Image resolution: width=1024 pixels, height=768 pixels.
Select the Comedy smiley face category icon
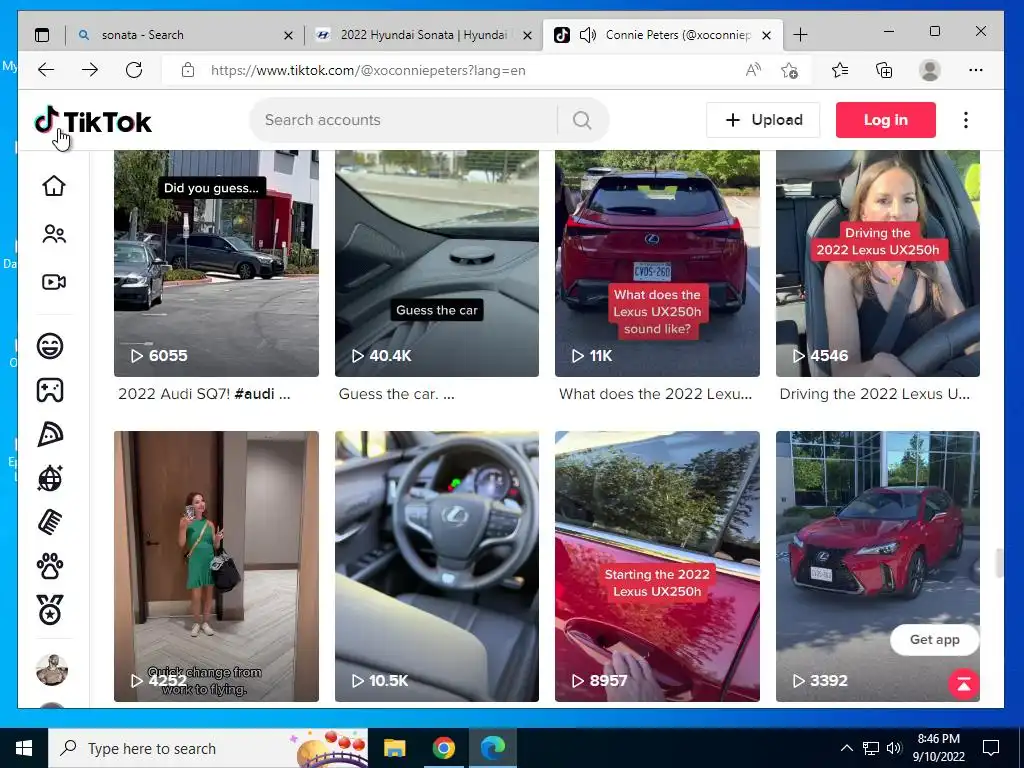click(x=50, y=345)
